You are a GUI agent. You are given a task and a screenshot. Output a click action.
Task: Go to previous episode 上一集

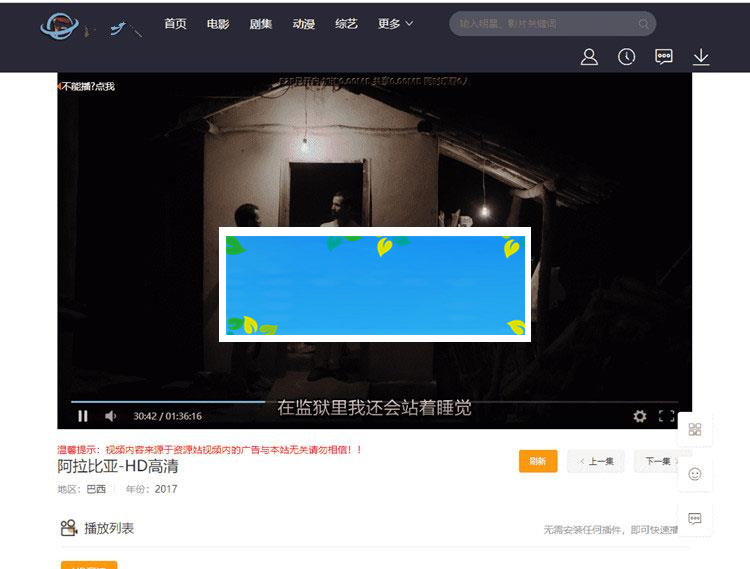(596, 461)
